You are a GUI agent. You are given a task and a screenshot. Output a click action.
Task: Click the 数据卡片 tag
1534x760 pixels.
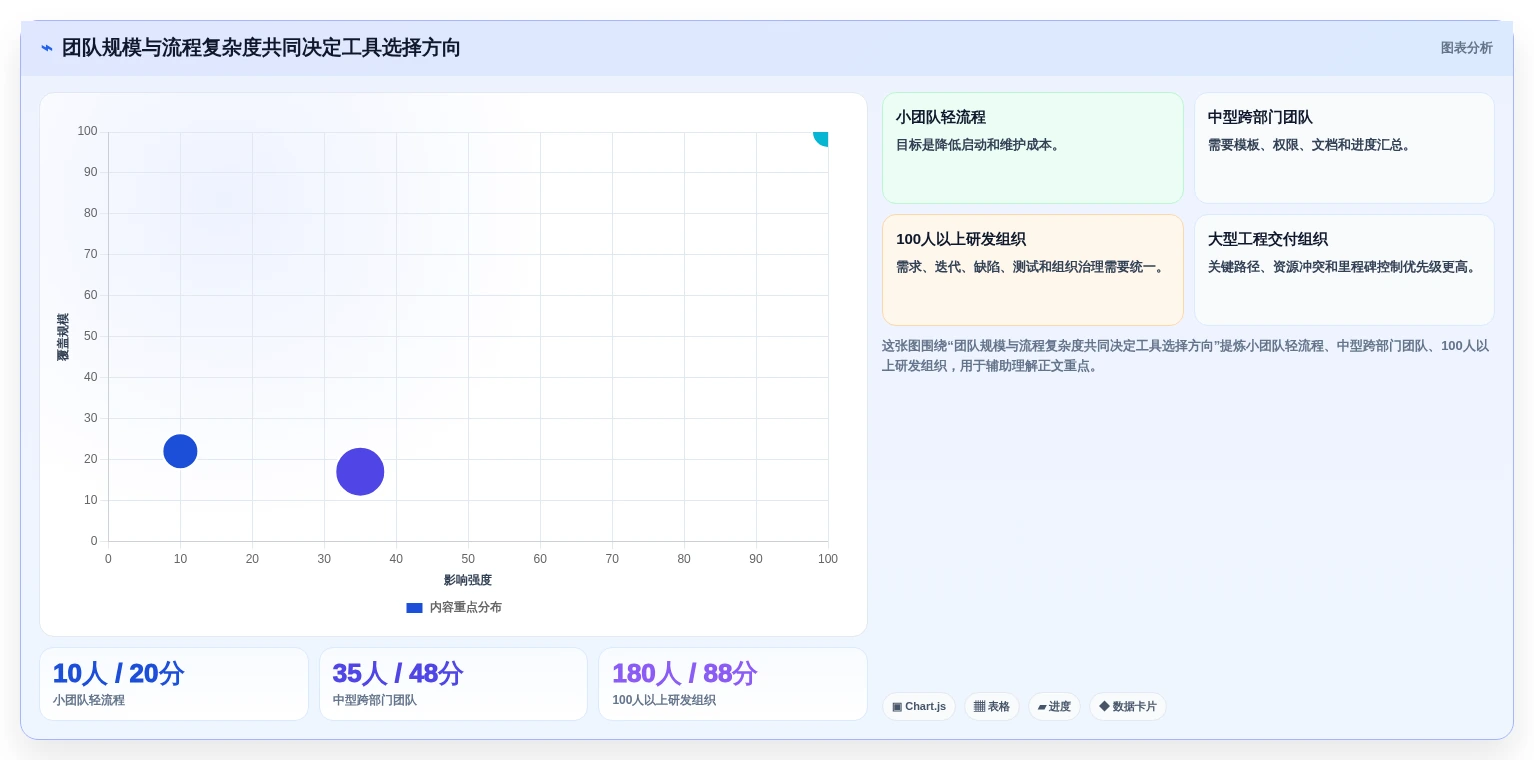[x=1127, y=706]
